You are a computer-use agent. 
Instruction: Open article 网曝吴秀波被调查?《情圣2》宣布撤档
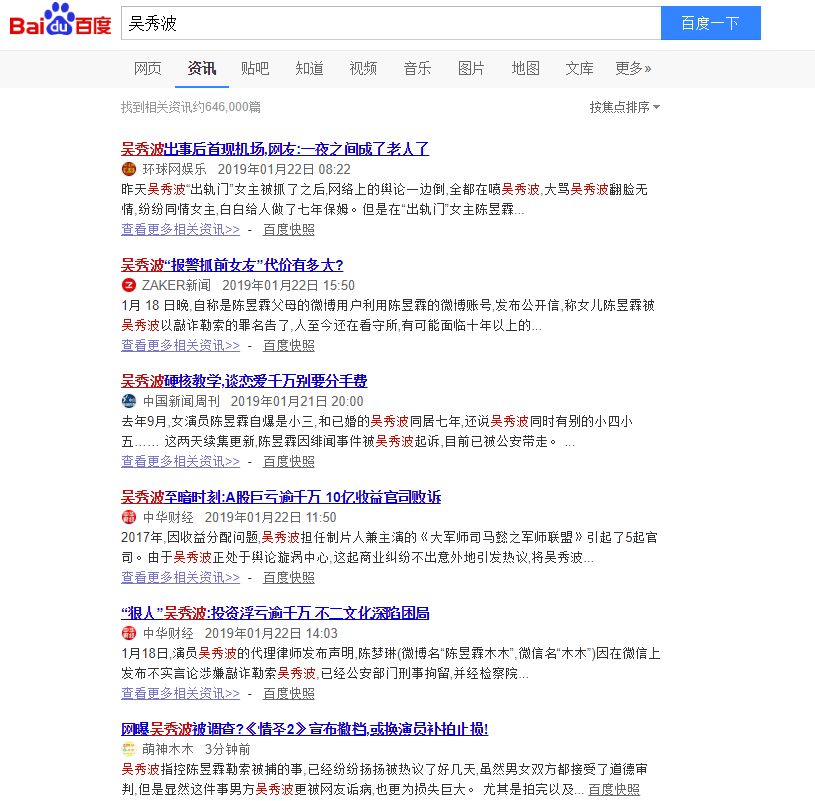pos(305,729)
